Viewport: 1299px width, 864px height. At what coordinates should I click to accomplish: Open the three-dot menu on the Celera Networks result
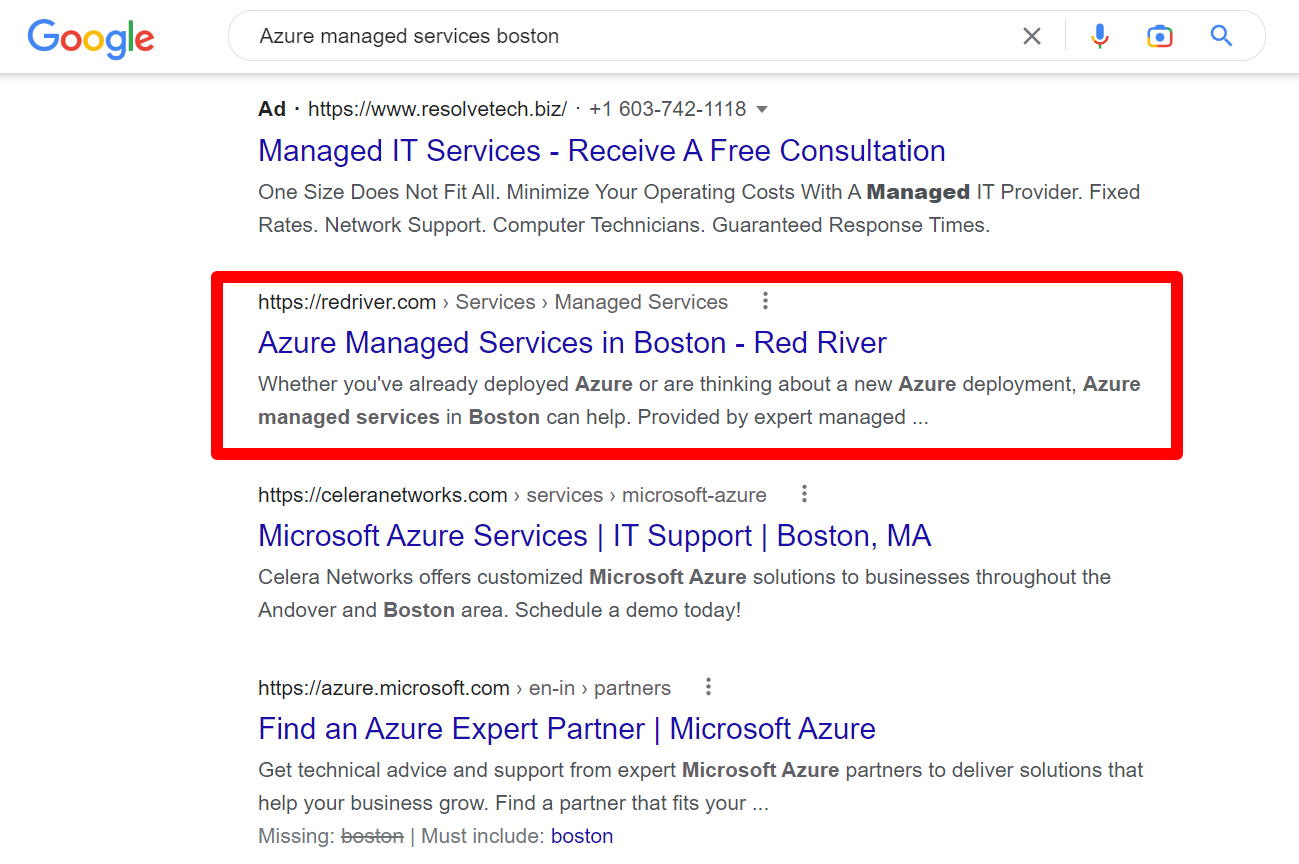(x=804, y=494)
